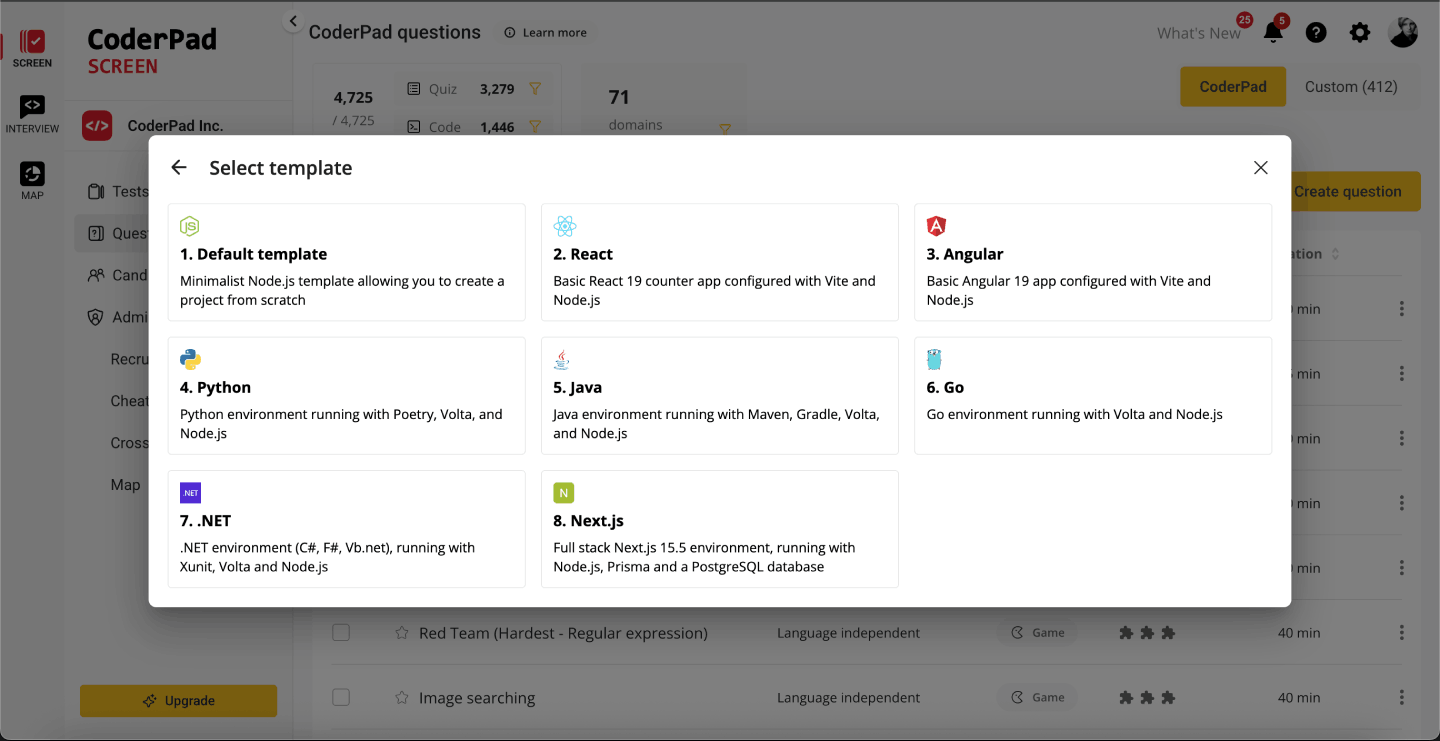Choose the Default Node.js template
1440x741 pixels.
point(346,262)
